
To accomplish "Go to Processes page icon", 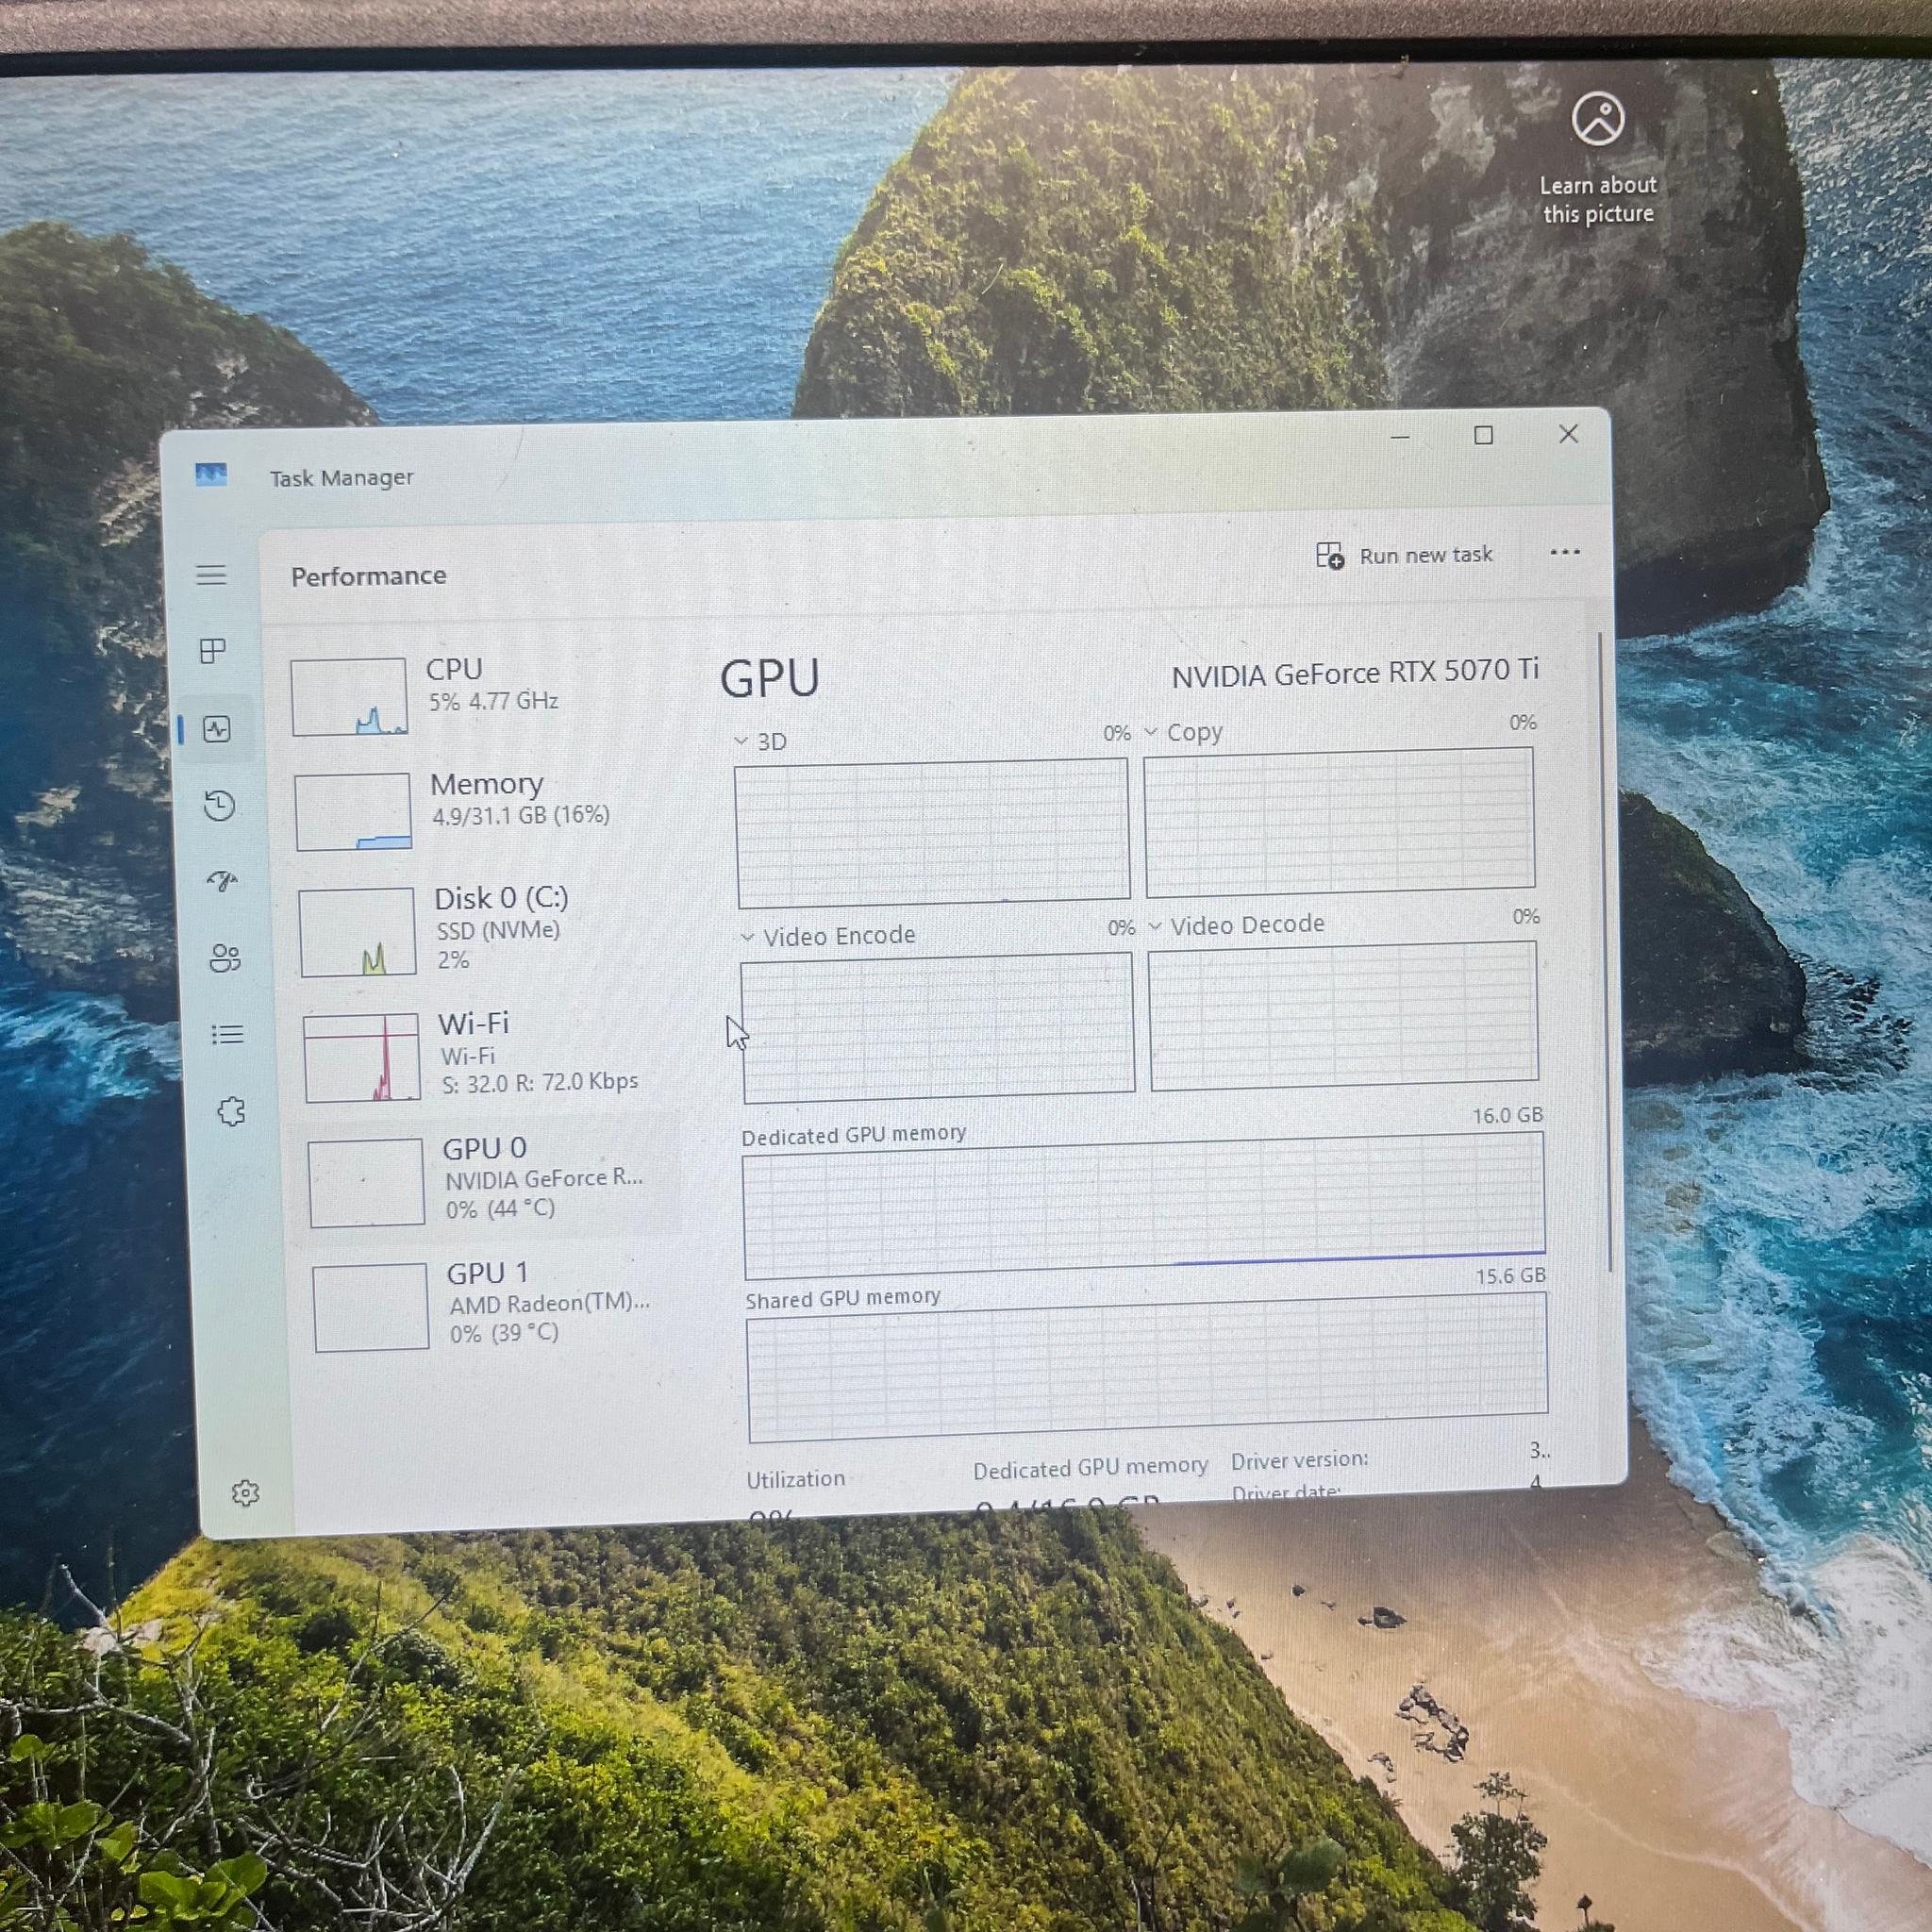I will coord(213,651).
